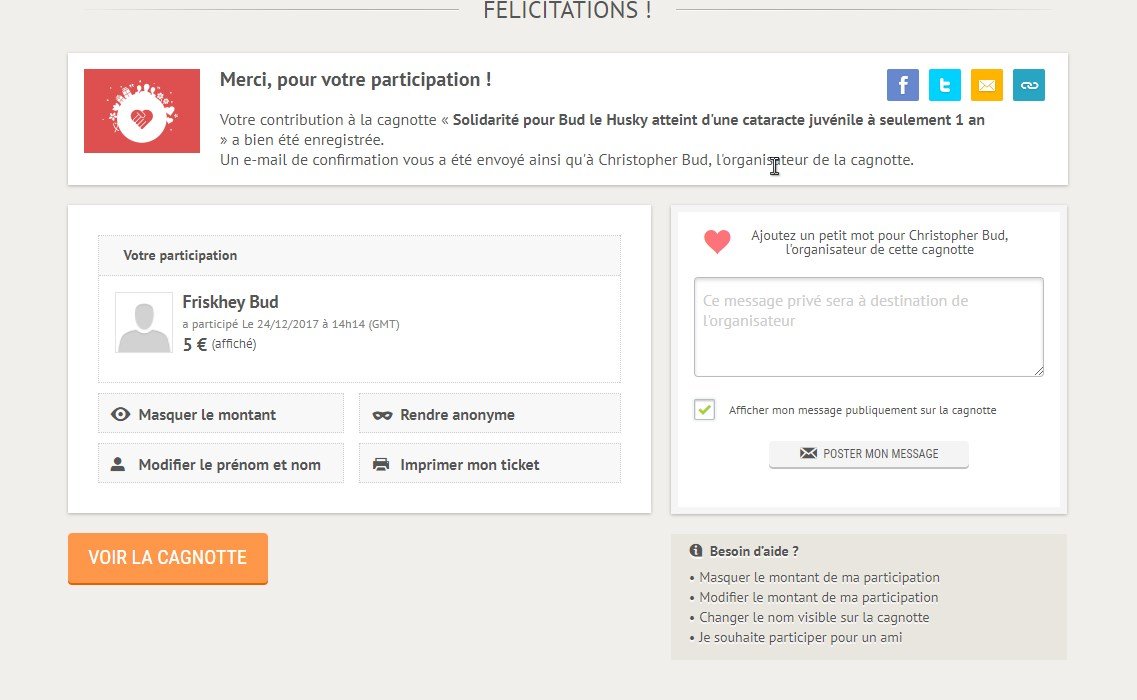Click the Friskhey Bud avatar placeholder

[144, 322]
